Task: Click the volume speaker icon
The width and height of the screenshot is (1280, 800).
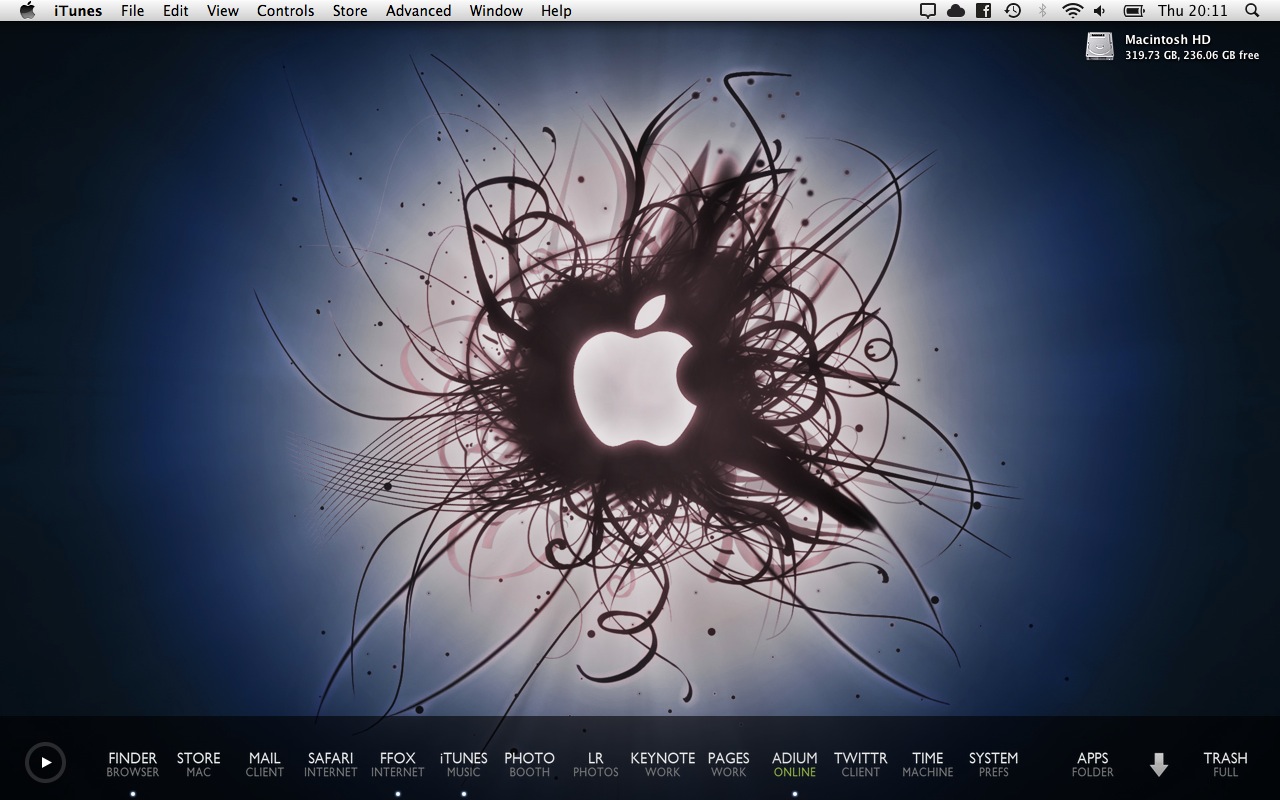Action: (x=1100, y=10)
